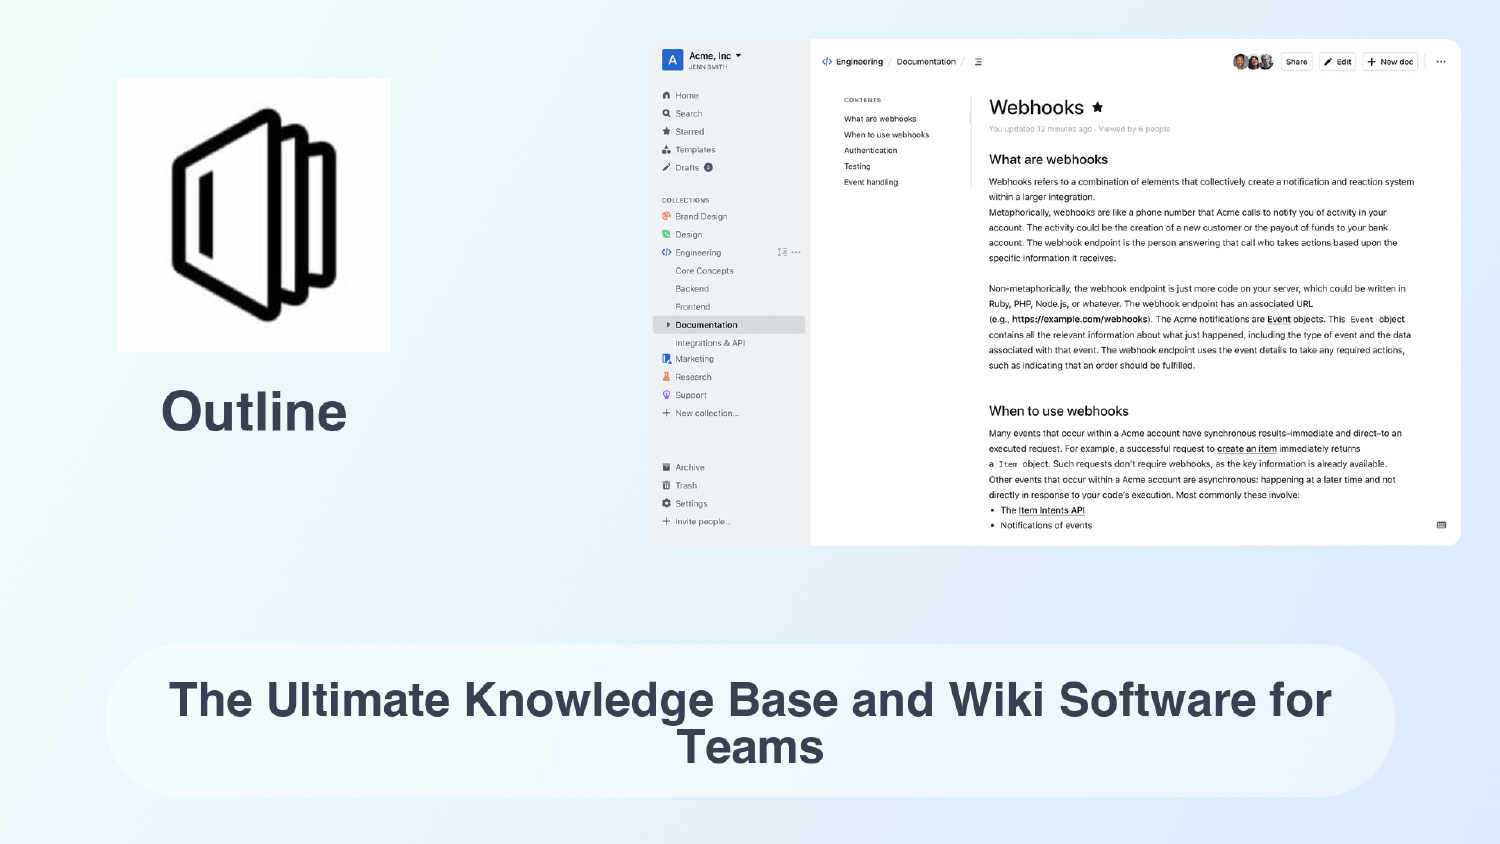Click the Drafts pencil icon

(x=668, y=167)
